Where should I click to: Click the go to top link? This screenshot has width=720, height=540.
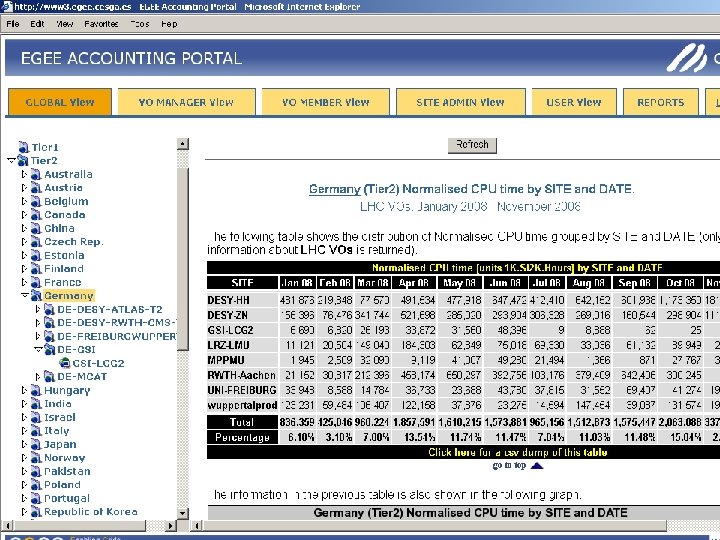tap(509, 466)
